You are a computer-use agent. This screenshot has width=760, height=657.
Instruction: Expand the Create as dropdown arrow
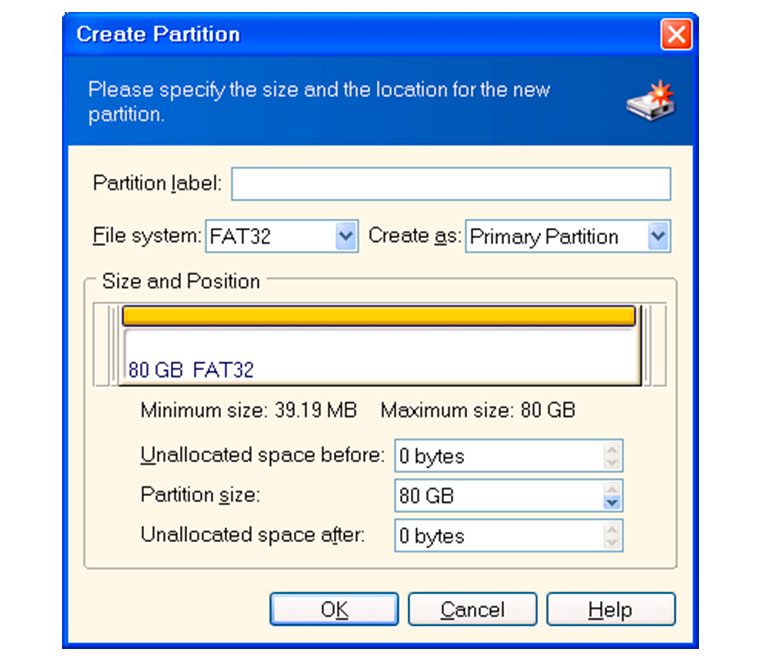[x=658, y=236]
